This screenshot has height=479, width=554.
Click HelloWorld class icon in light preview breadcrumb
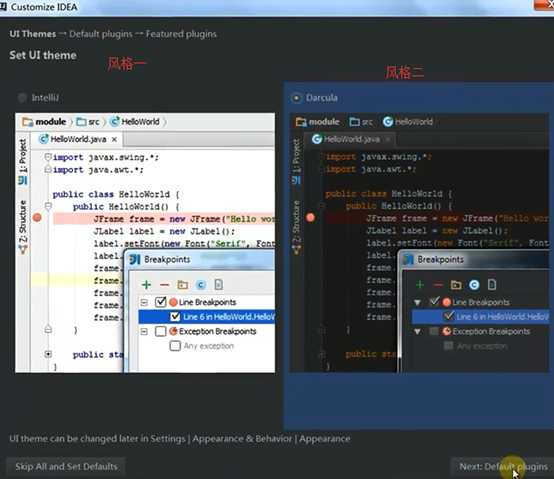114,122
